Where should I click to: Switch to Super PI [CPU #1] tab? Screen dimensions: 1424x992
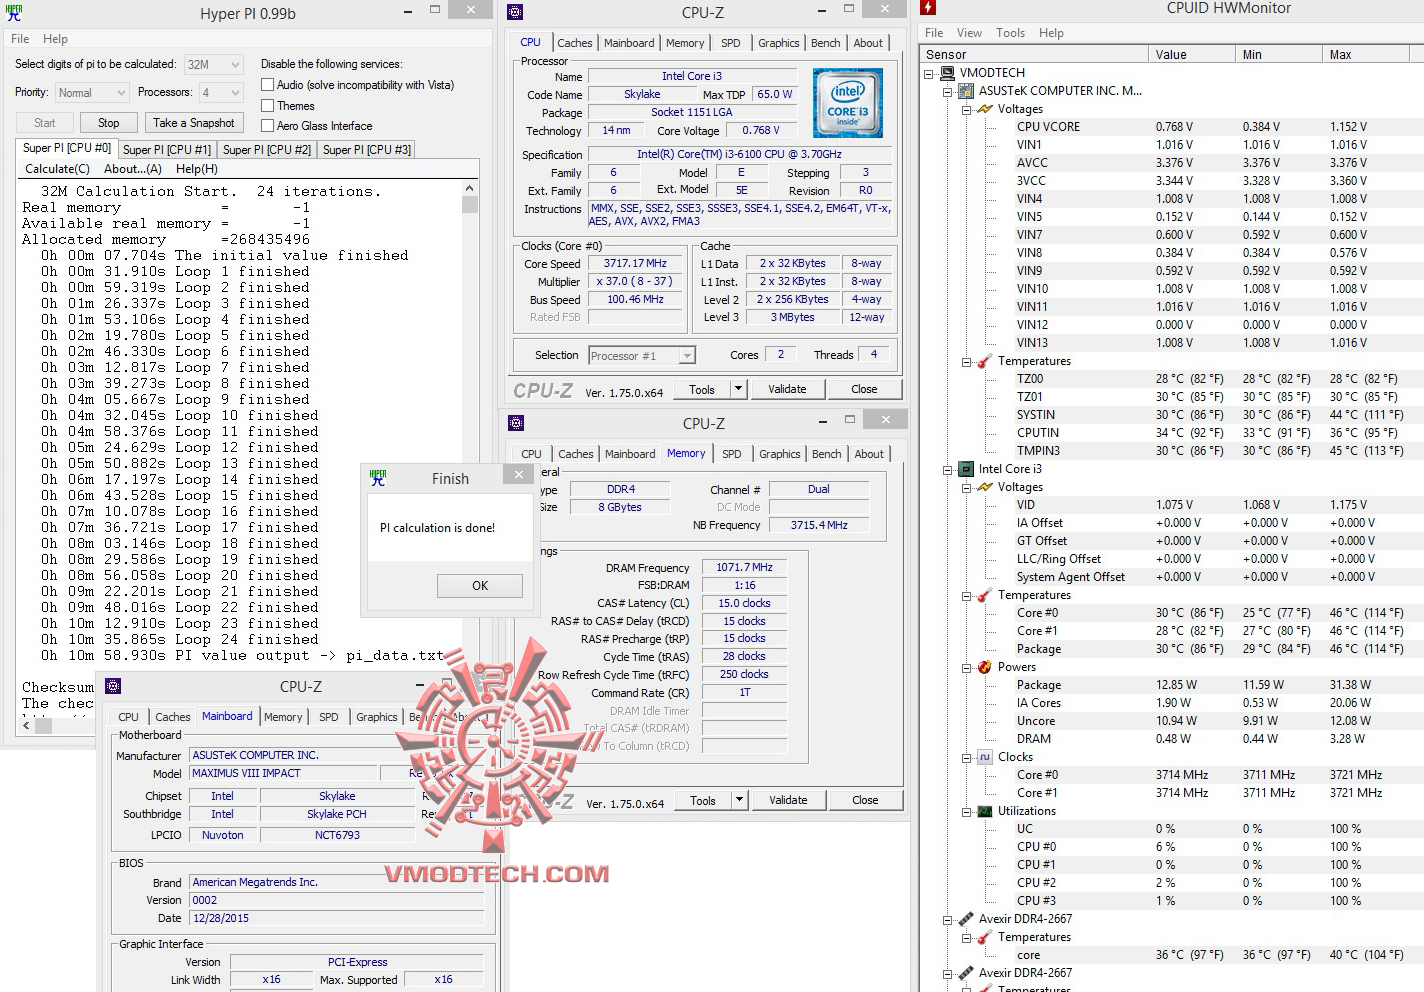coord(166,149)
